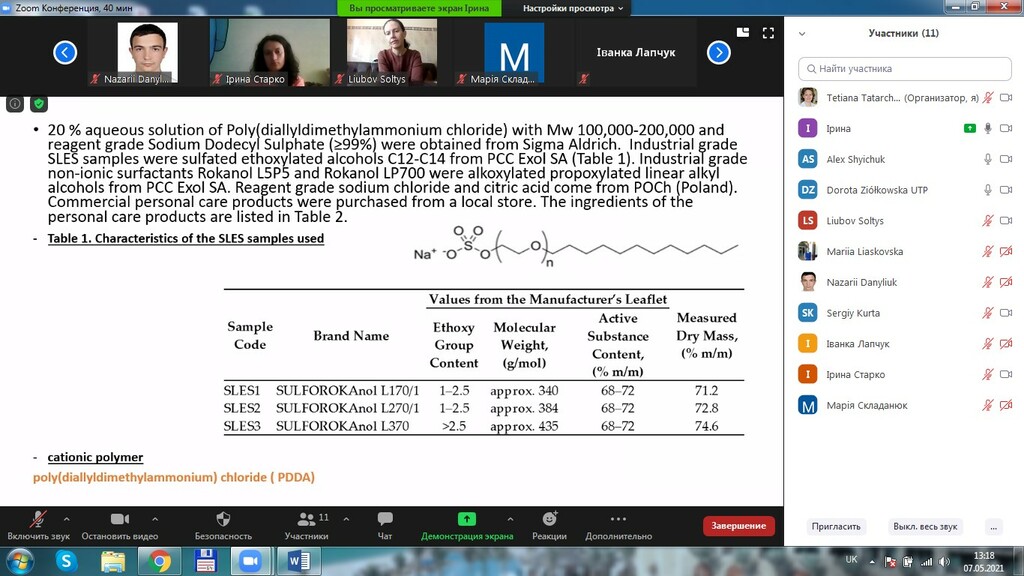The width and height of the screenshot is (1024, 576).
Task: Toggle microphone icon for Ірина participant
Action: click(988, 129)
